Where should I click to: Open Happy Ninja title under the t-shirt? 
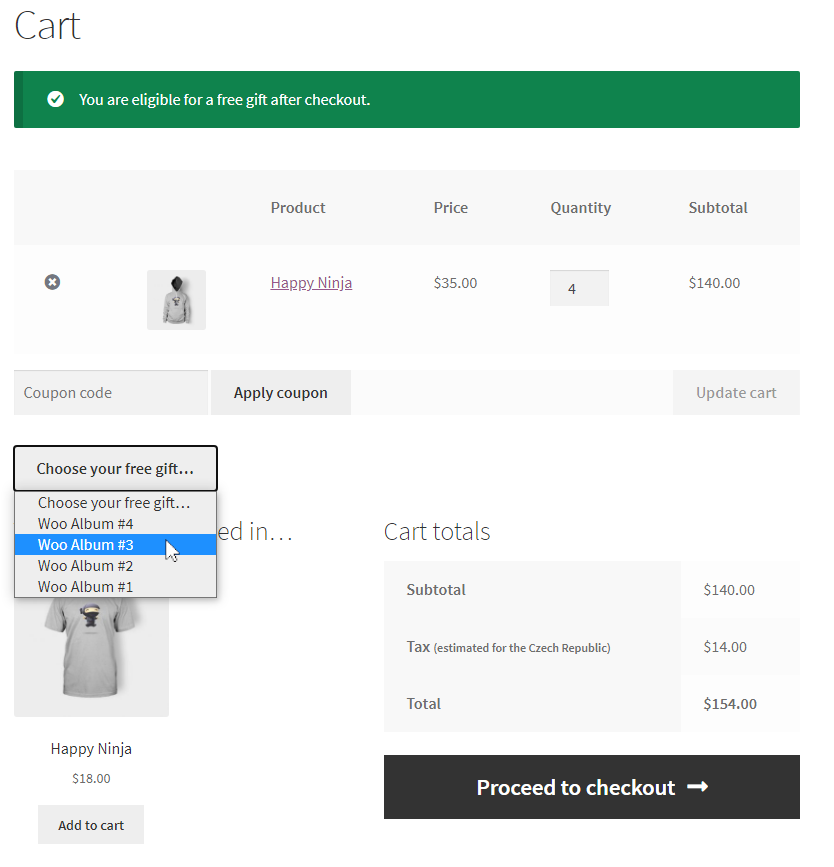91,749
